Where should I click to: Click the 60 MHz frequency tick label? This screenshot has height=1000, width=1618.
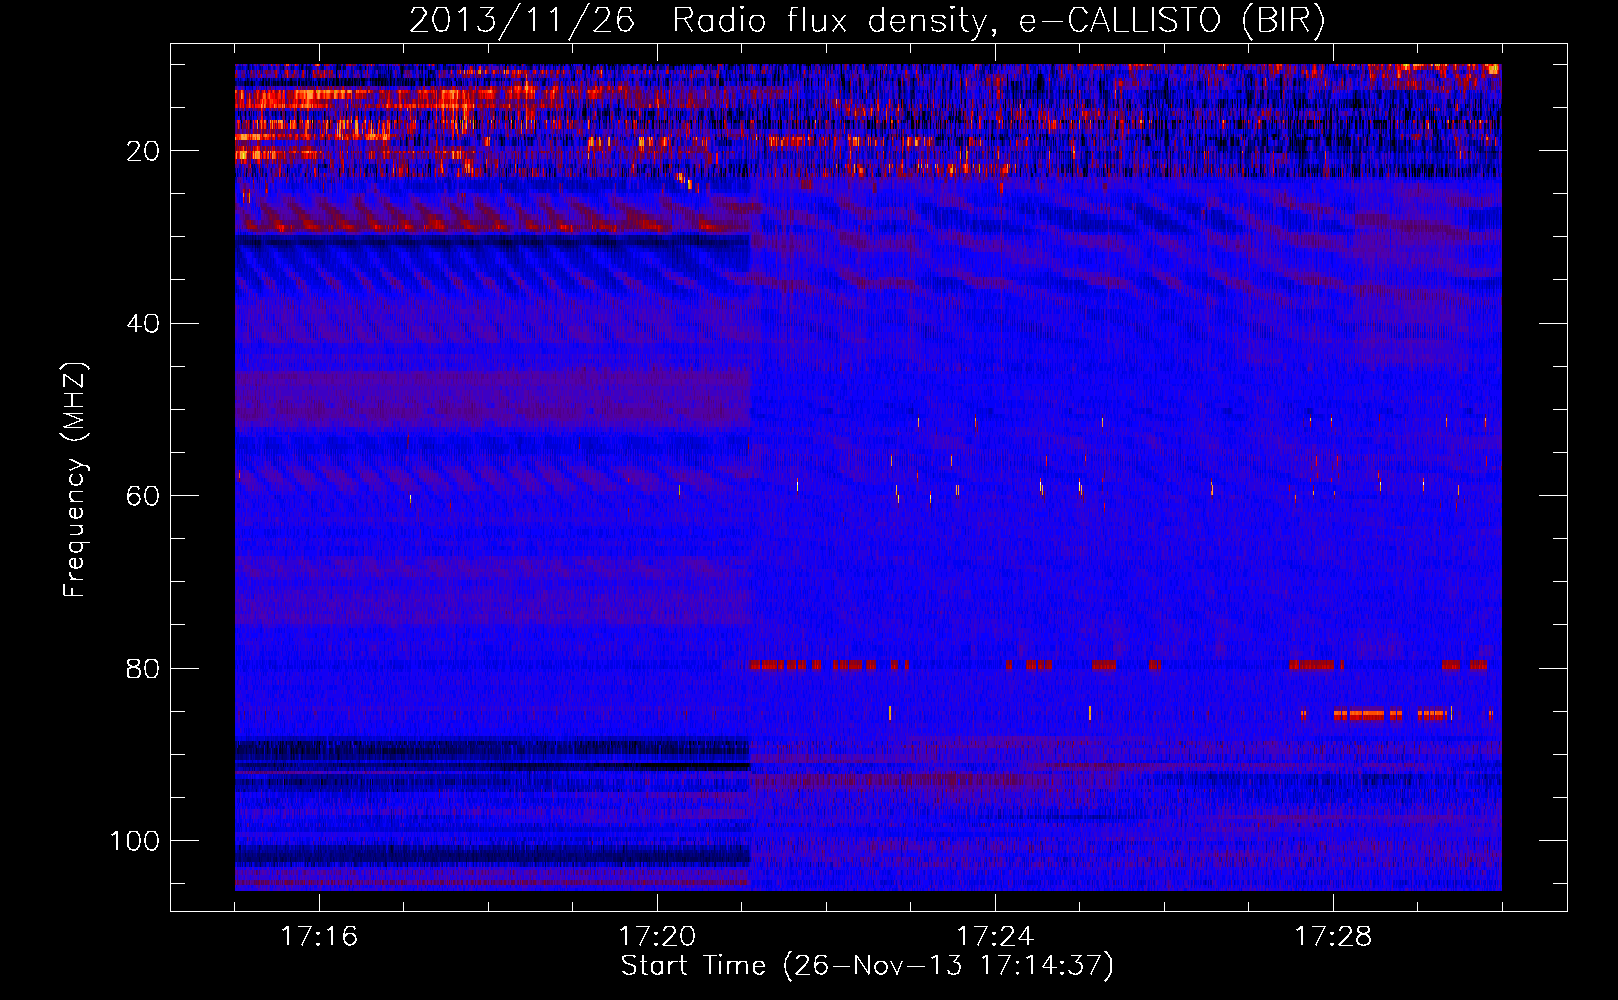click(x=143, y=496)
